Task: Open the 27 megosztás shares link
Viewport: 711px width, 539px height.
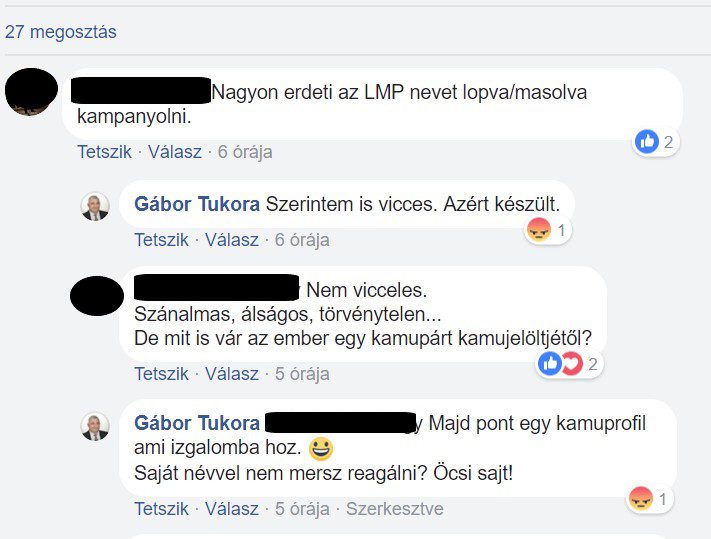Action: pos(61,32)
